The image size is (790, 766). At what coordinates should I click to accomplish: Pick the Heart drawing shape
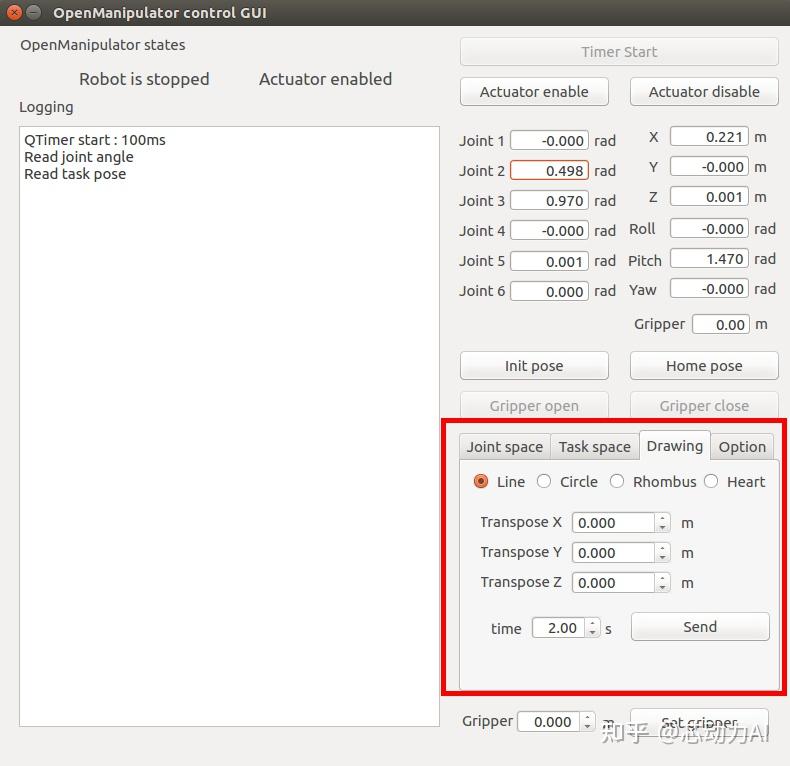click(x=711, y=481)
